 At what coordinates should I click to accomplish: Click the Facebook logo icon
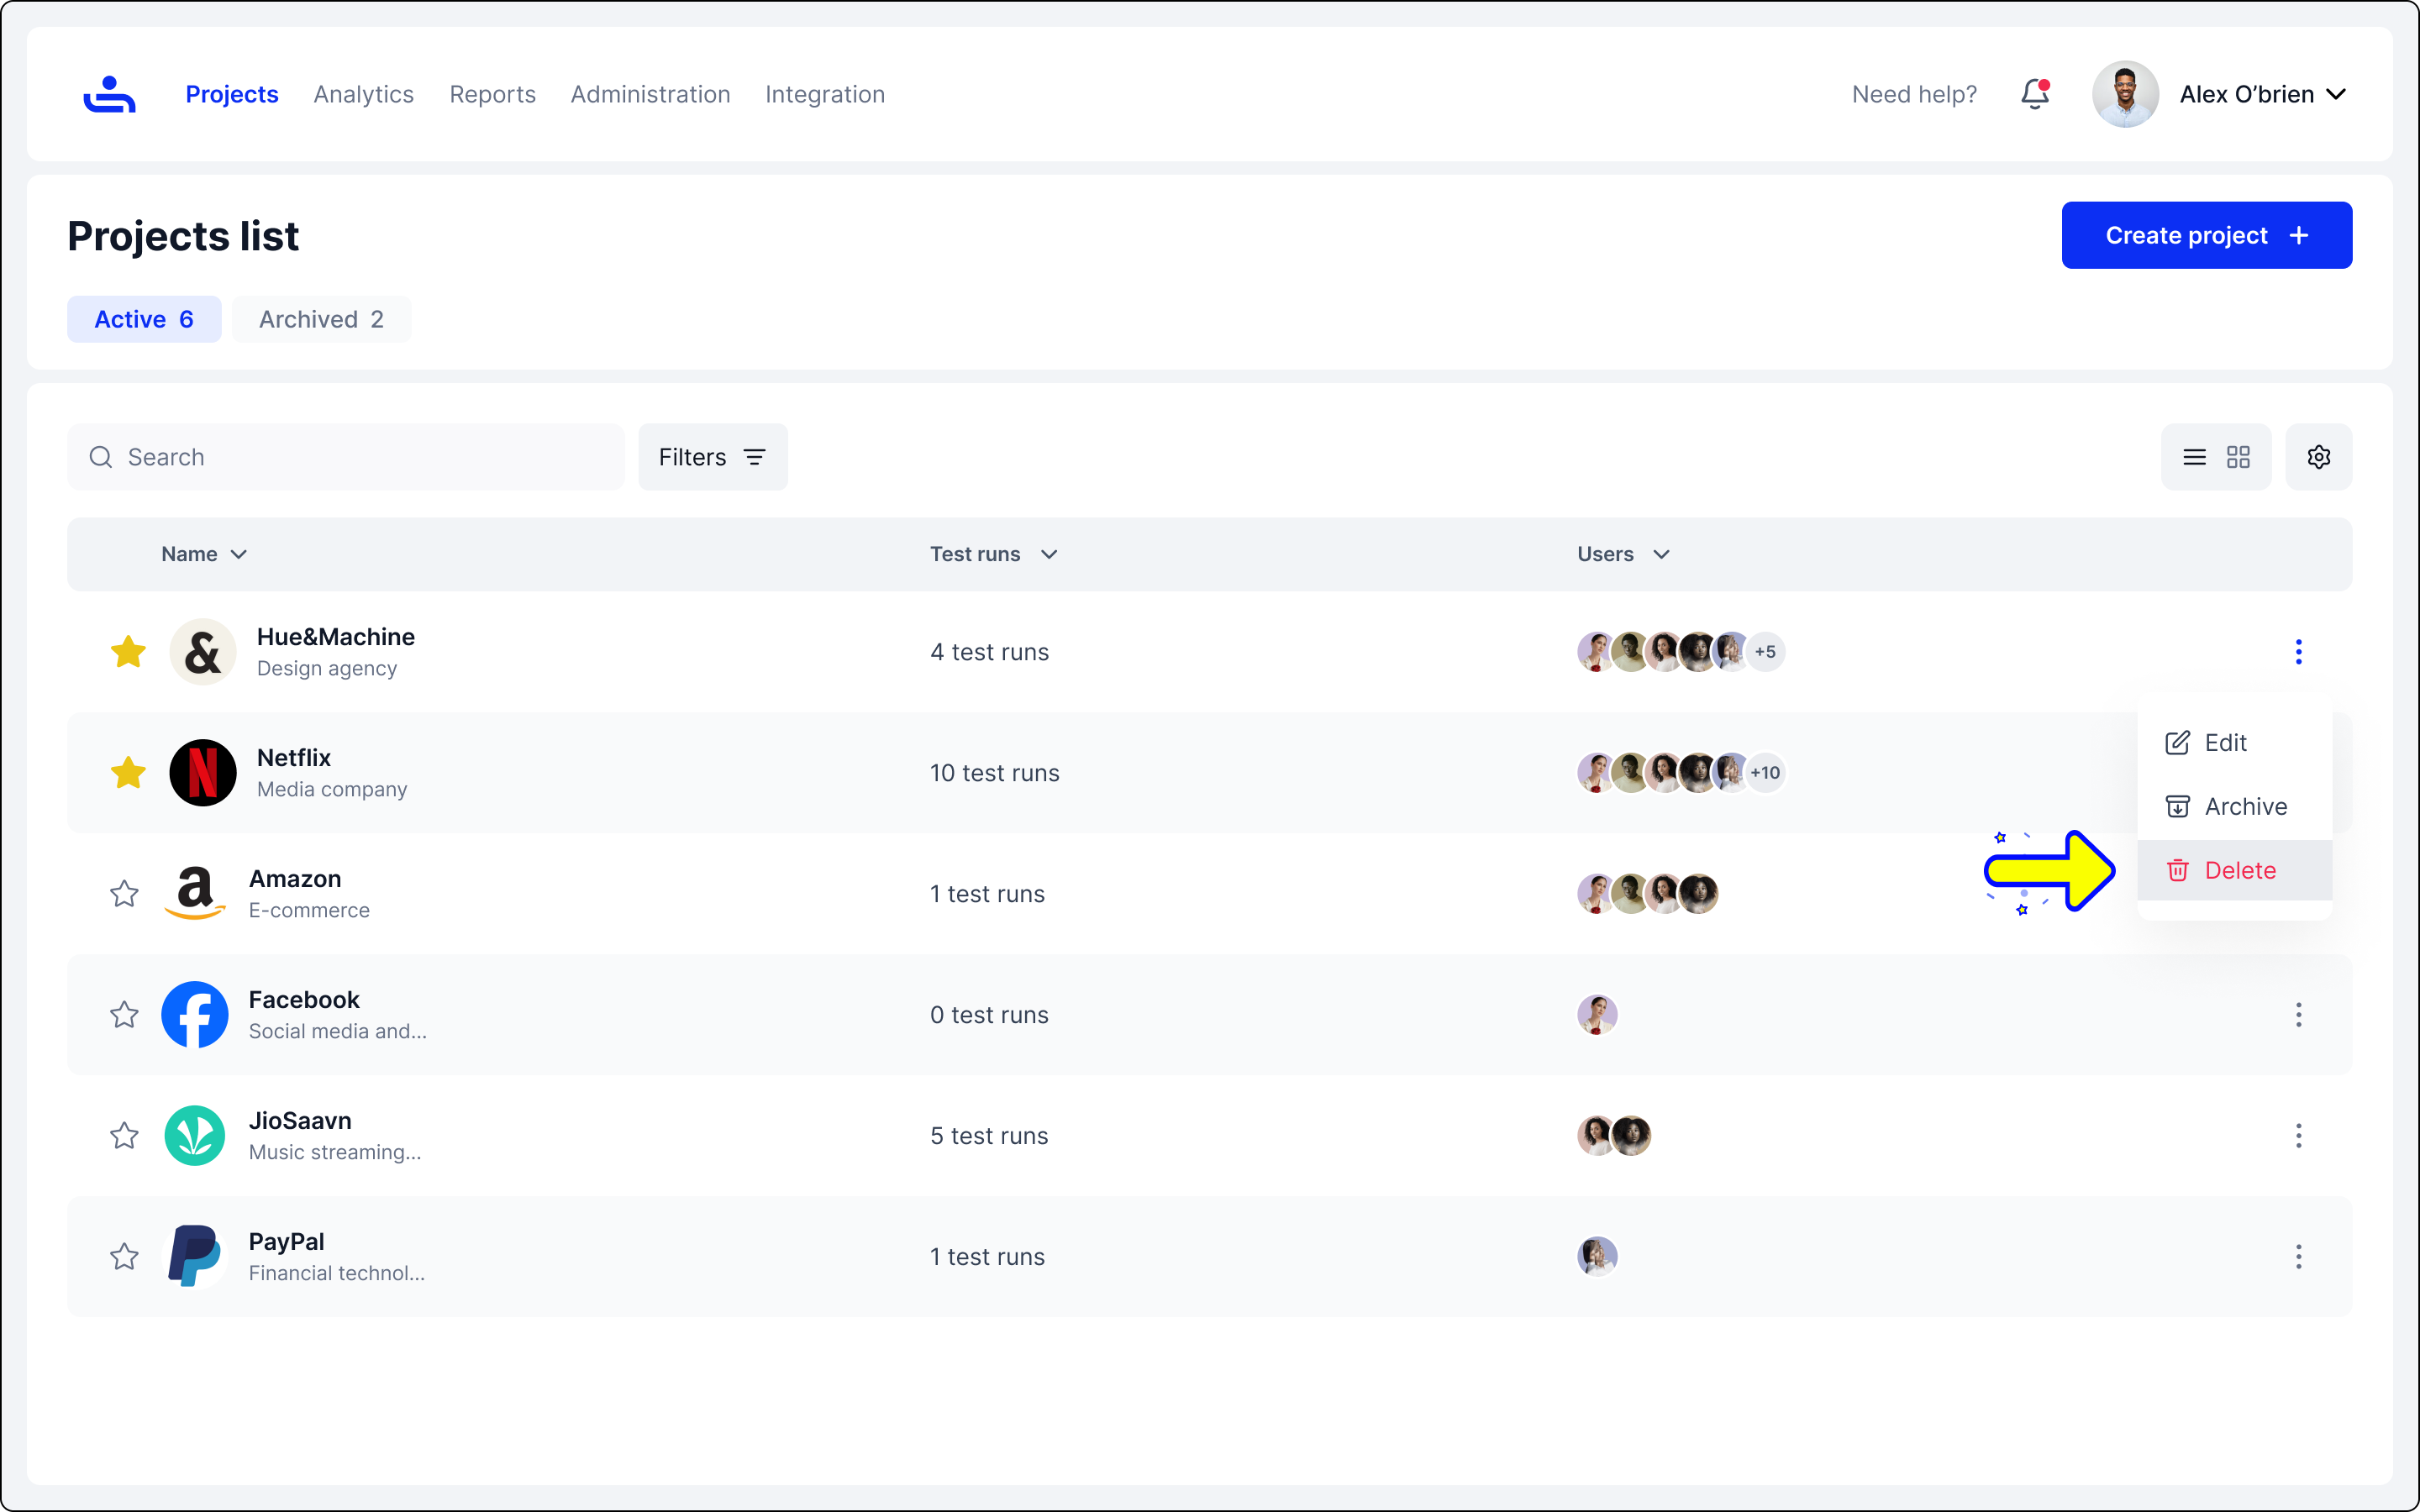click(x=195, y=1014)
